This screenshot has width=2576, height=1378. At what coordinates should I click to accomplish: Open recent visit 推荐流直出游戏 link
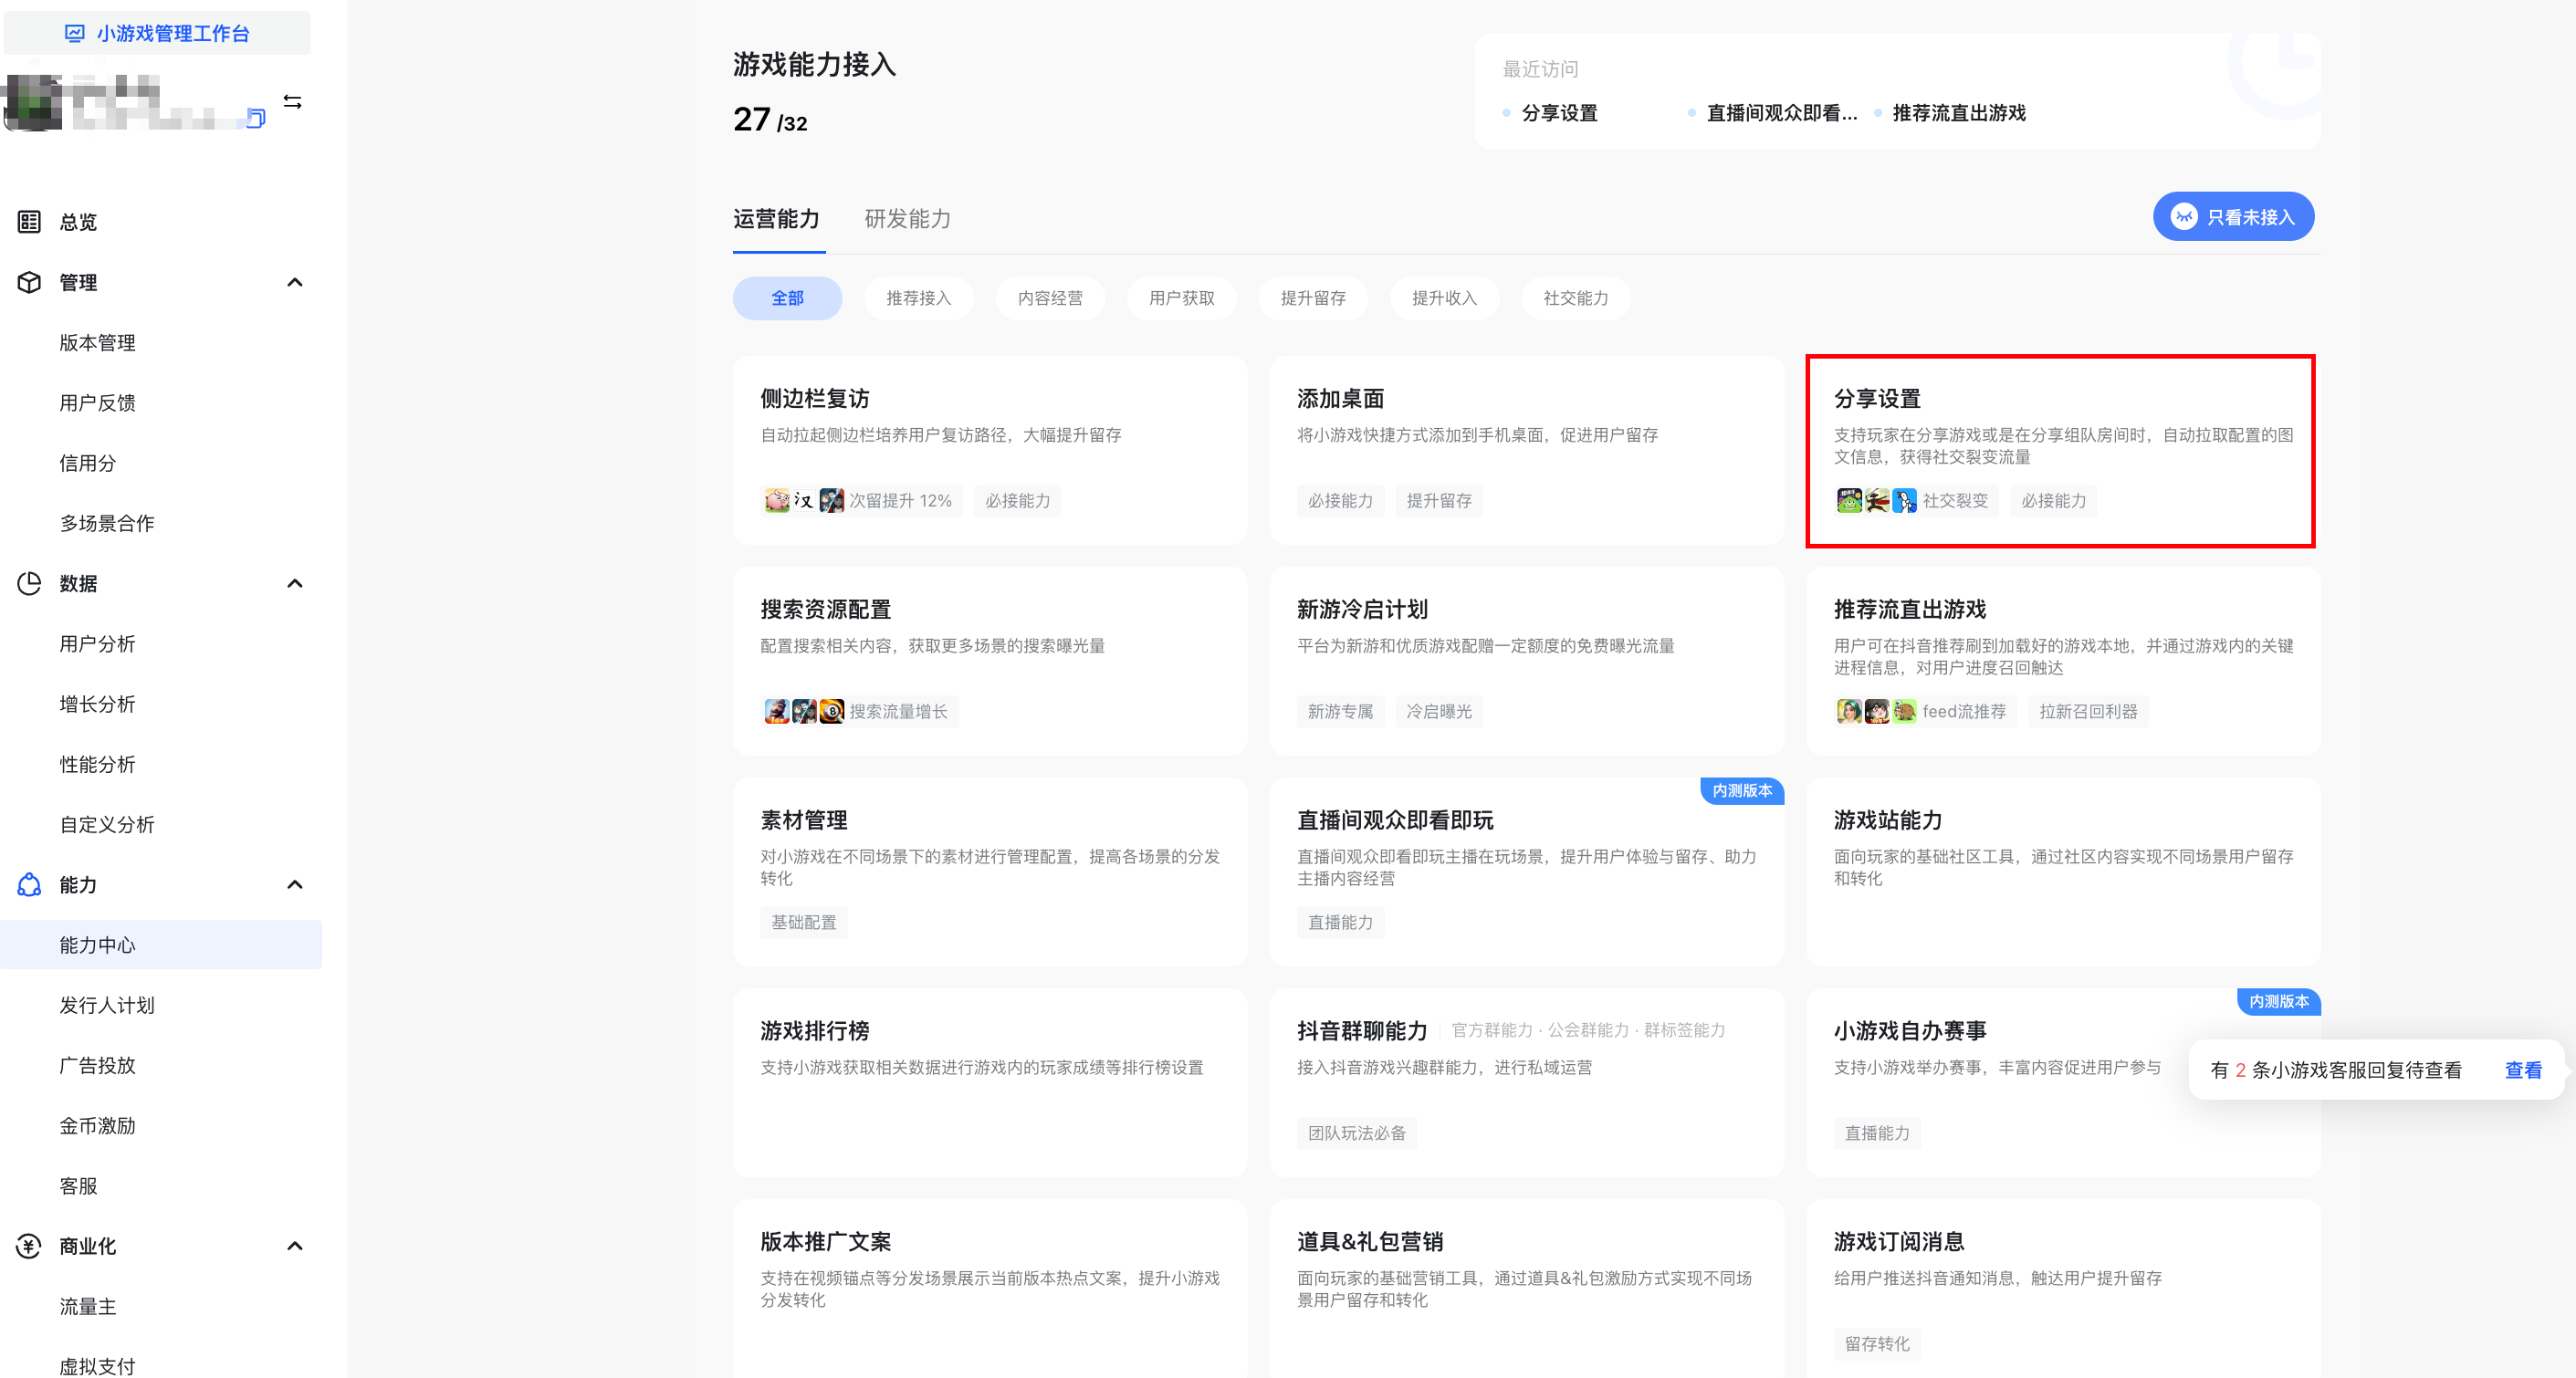point(1958,113)
